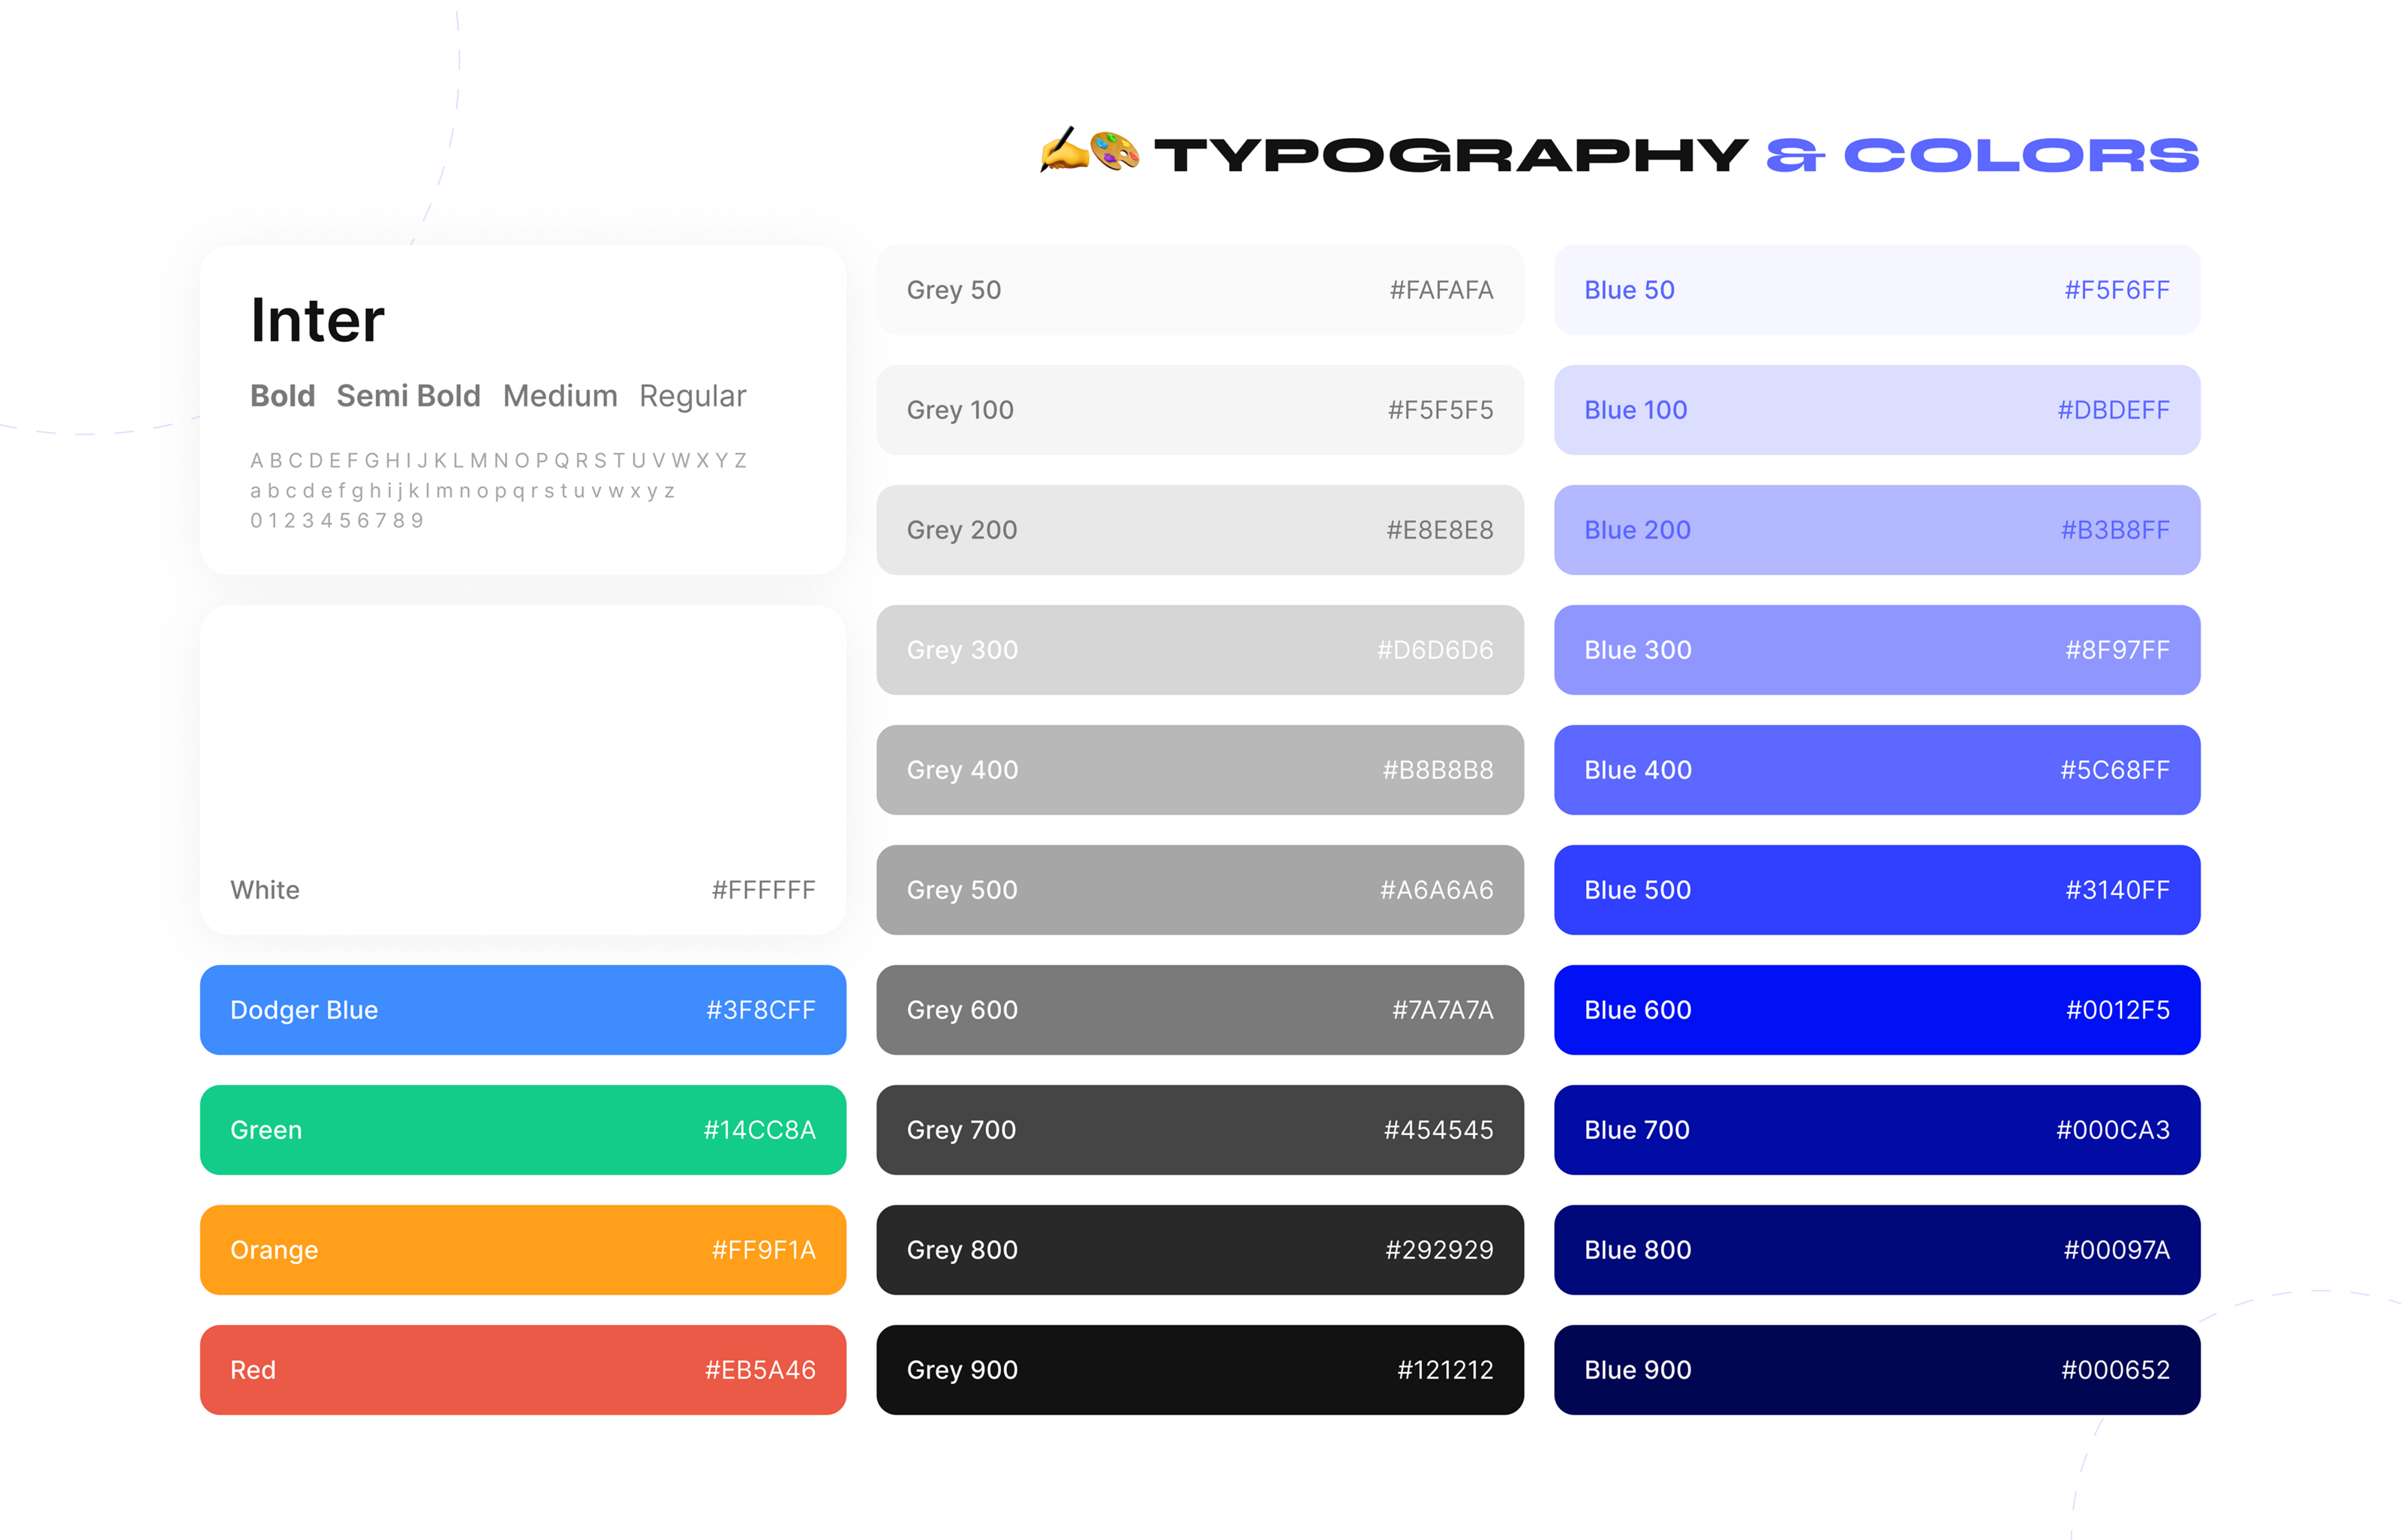Click the Blue 900 swatch
The image size is (2401, 1540).
(x=1877, y=1370)
